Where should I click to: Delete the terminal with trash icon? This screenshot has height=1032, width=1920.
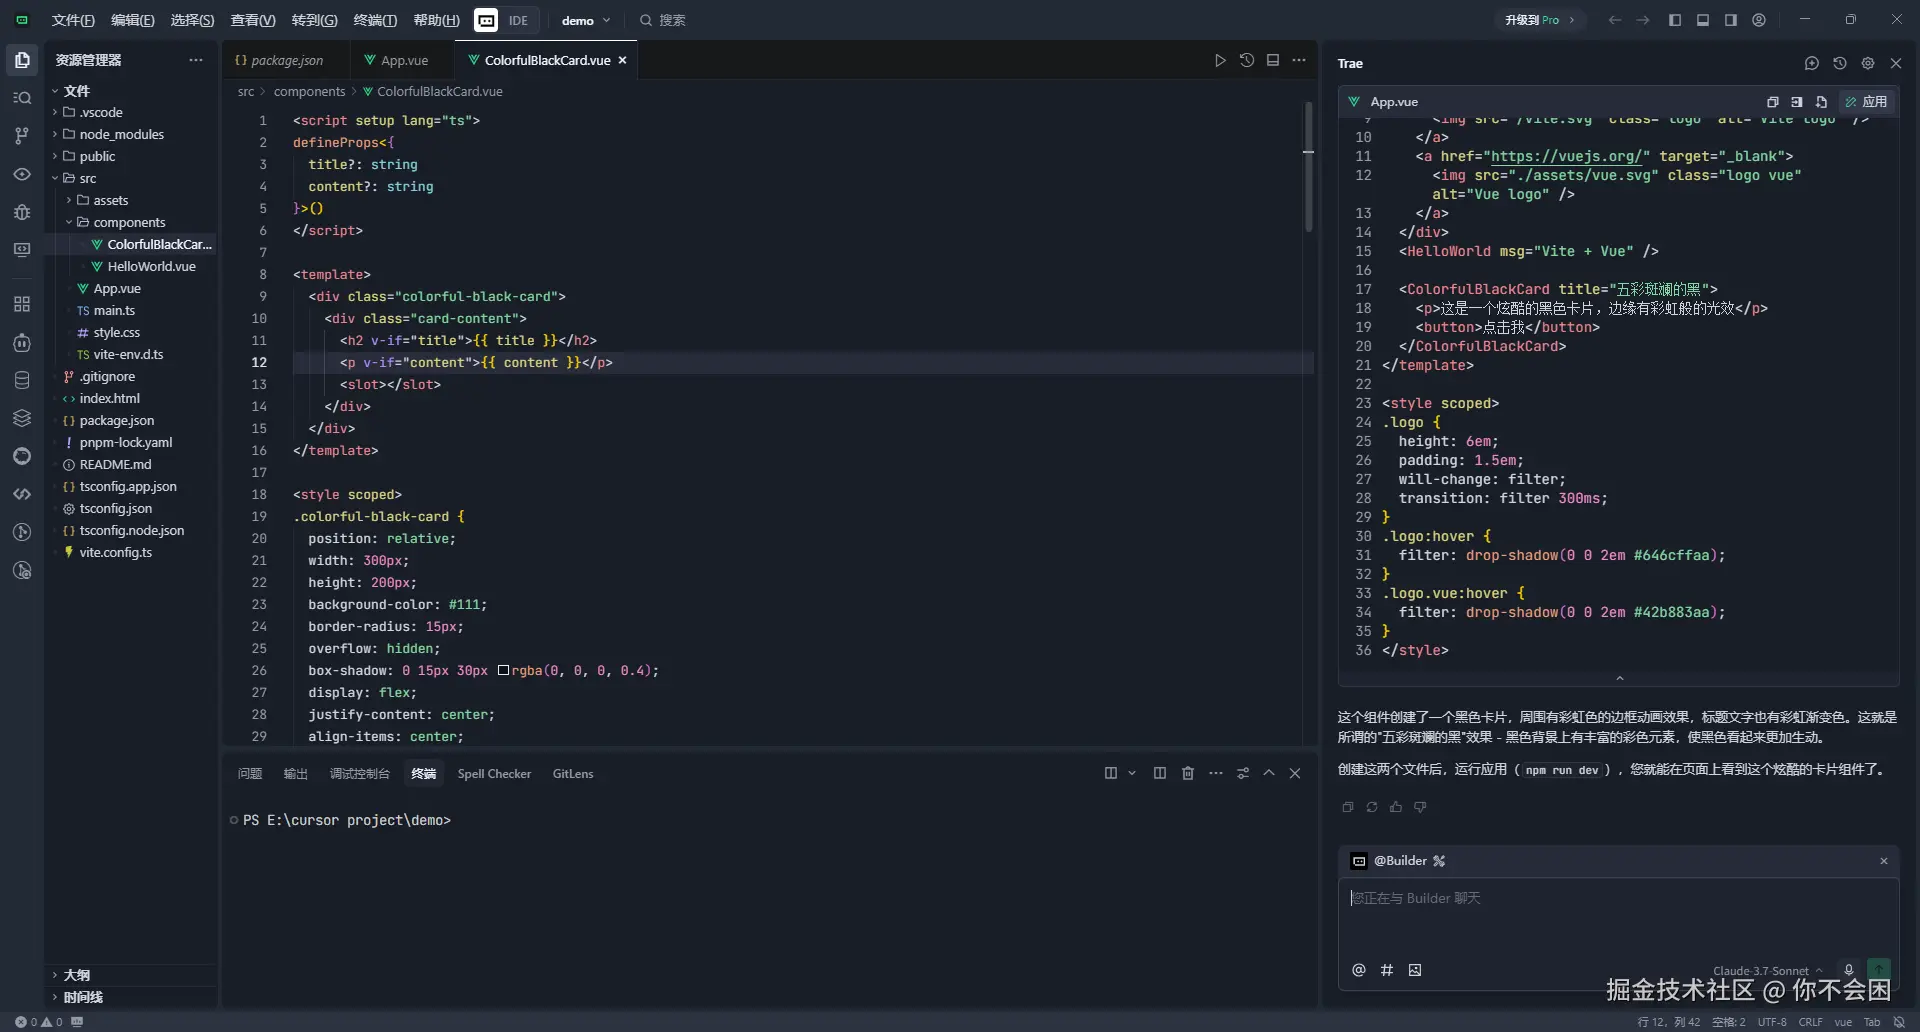pos(1188,773)
